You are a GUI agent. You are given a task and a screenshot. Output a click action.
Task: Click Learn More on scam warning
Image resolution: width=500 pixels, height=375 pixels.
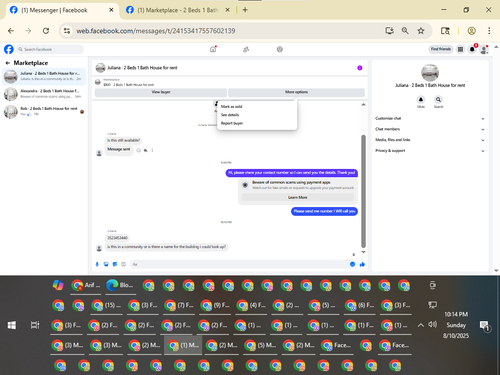(298, 197)
